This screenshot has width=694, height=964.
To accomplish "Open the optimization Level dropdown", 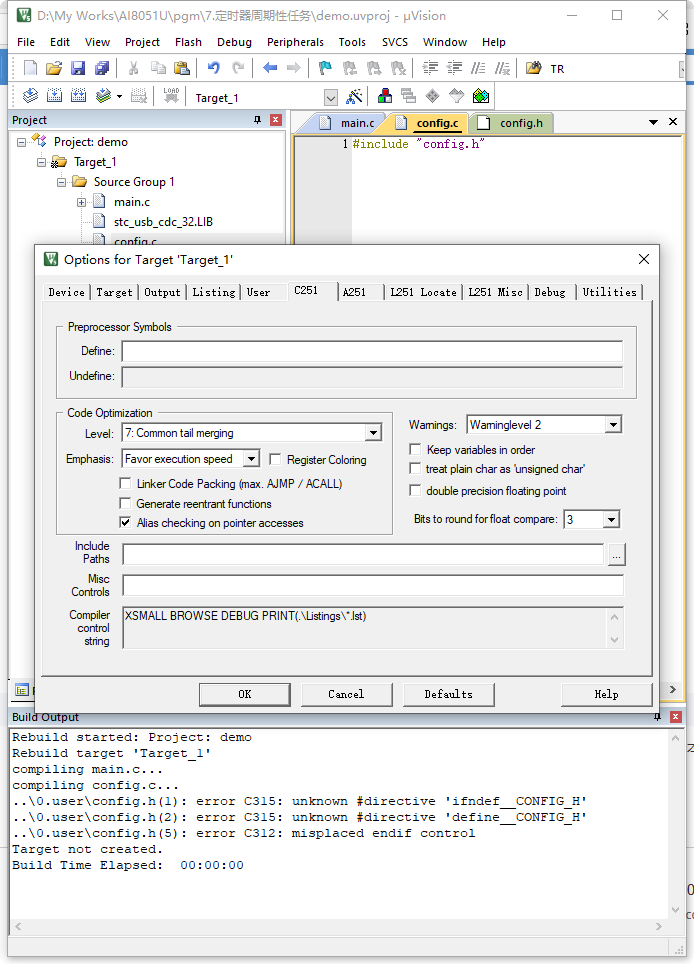I will tap(373, 433).
